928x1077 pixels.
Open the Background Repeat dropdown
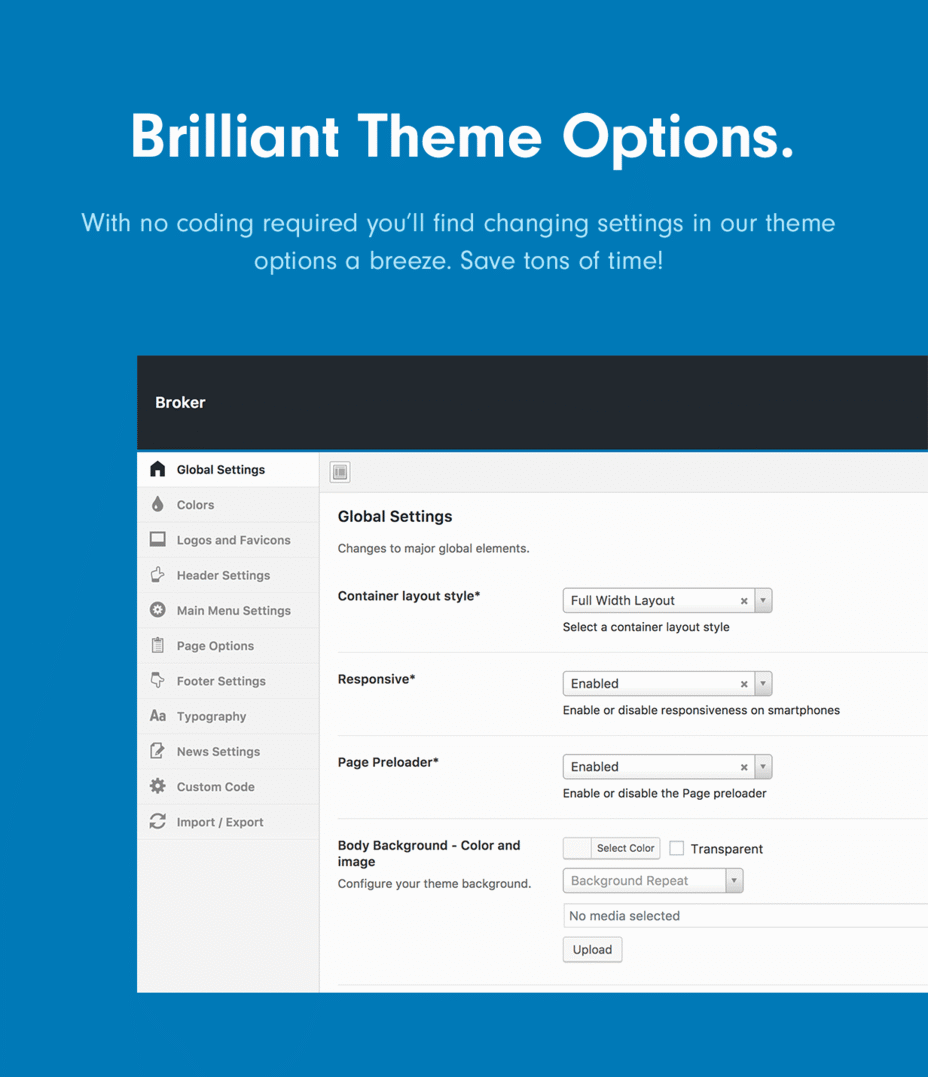pyautogui.click(x=653, y=881)
